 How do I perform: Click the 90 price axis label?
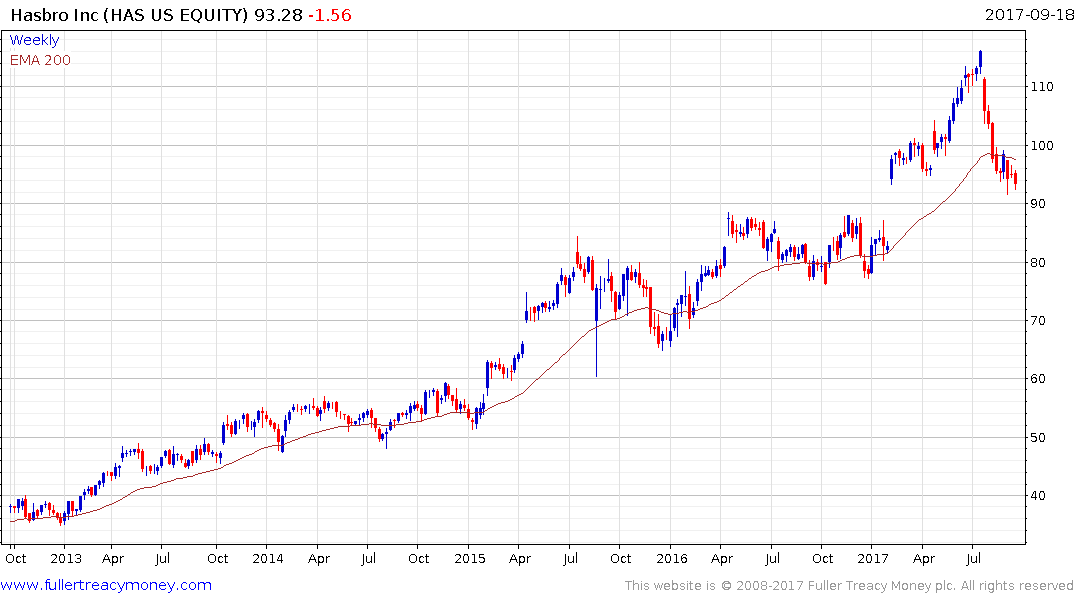coord(1038,204)
